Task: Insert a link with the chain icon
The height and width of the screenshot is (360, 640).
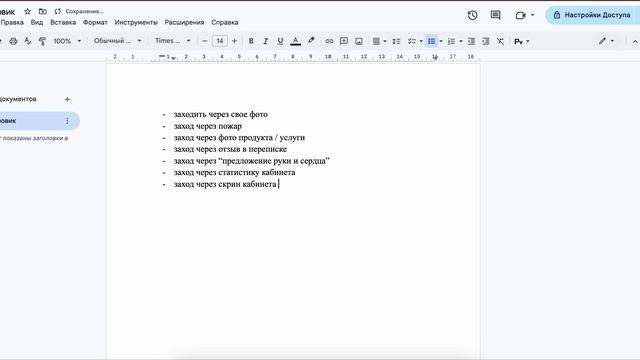Action: pos(329,41)
